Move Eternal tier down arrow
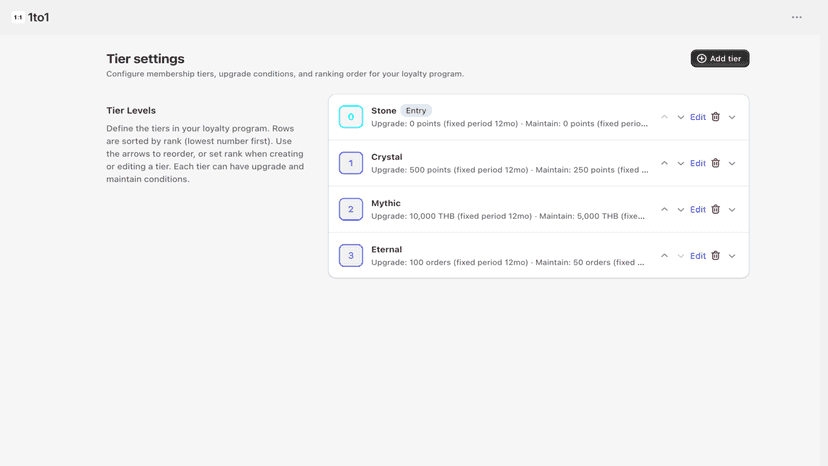The height and width of the screenshot is (466, 828). coord(681,256)
